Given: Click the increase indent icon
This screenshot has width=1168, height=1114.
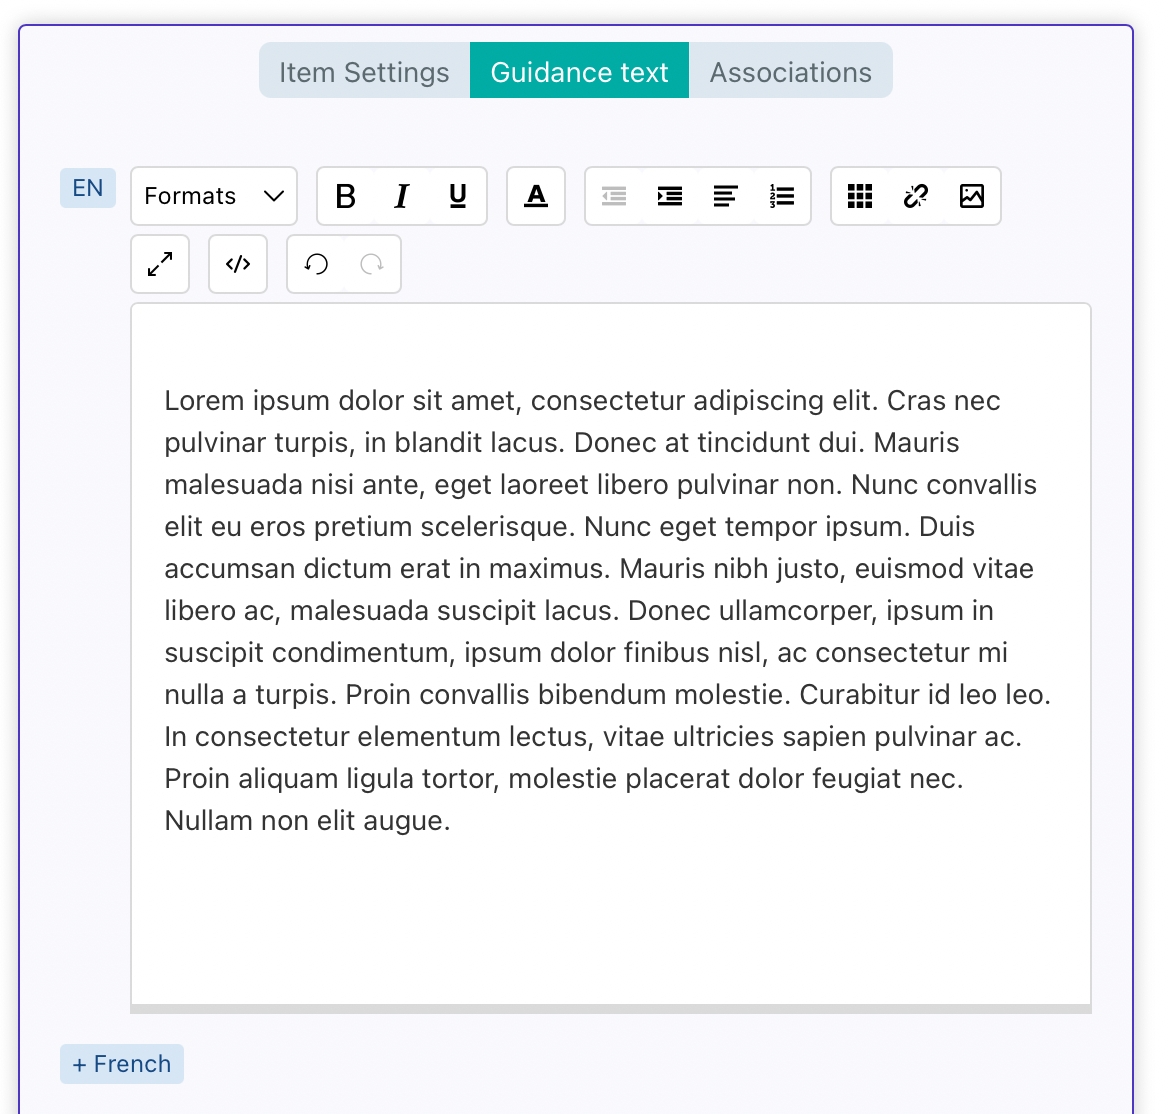Looking at the screenshot, I should [670, 196].
